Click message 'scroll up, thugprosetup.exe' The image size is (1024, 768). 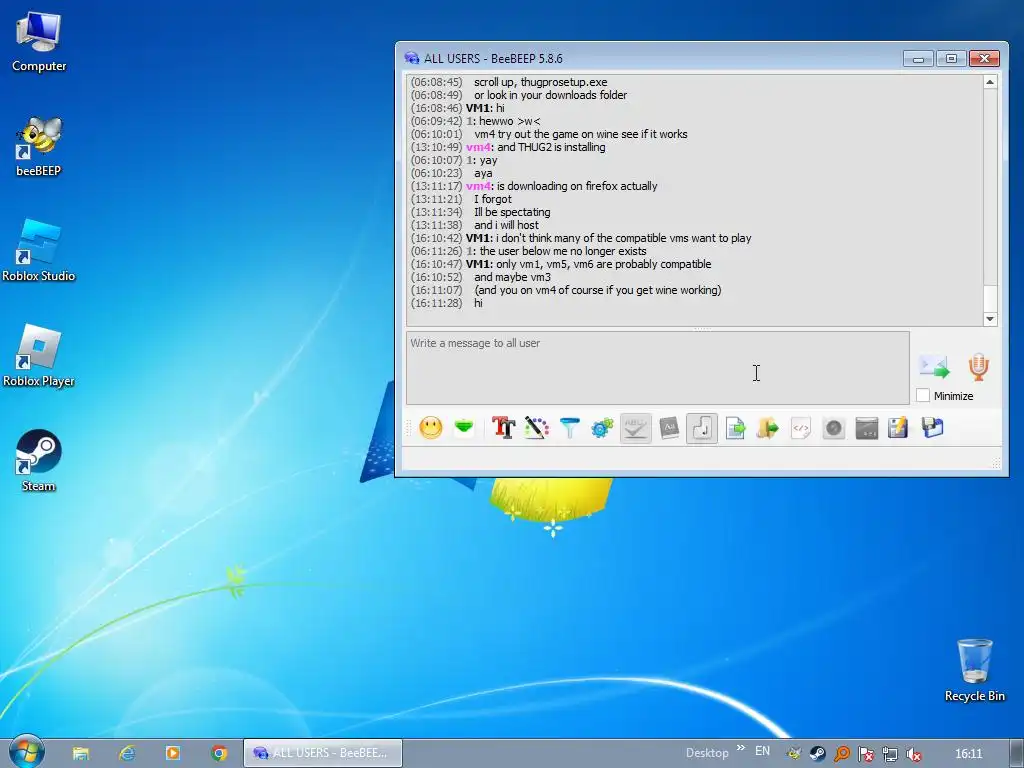point(540,82)
